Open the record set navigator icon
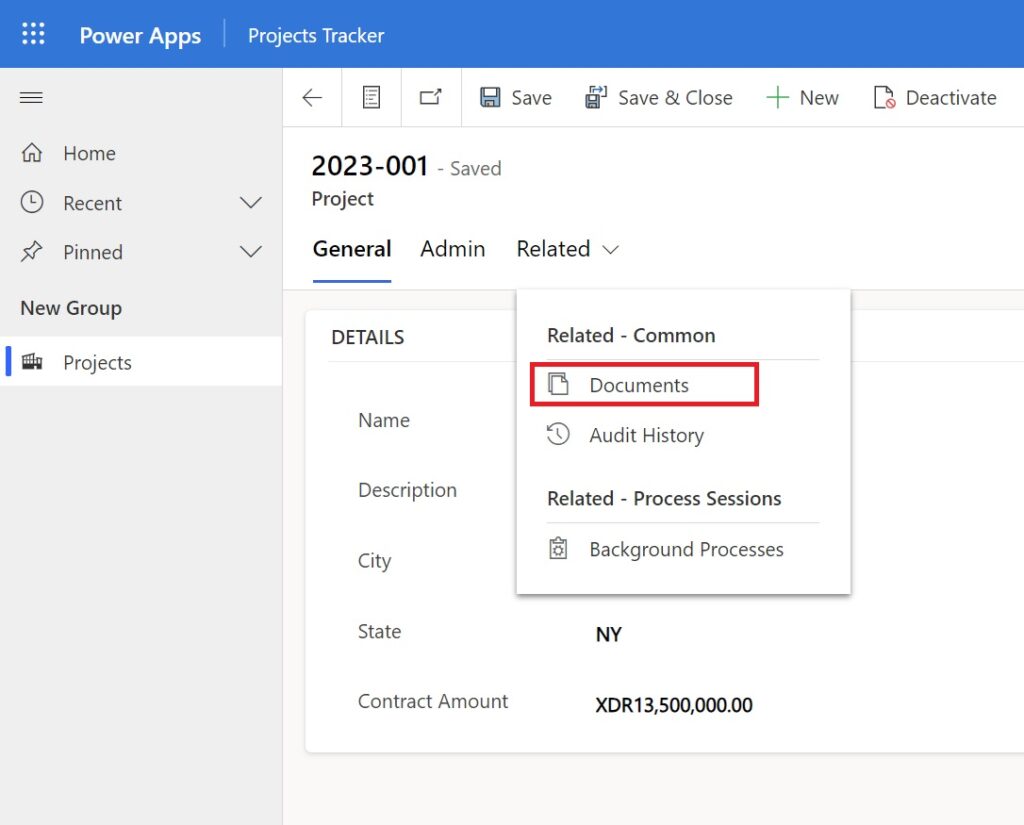Viewport: 1024px width, 825px height. tap(371, 97)
